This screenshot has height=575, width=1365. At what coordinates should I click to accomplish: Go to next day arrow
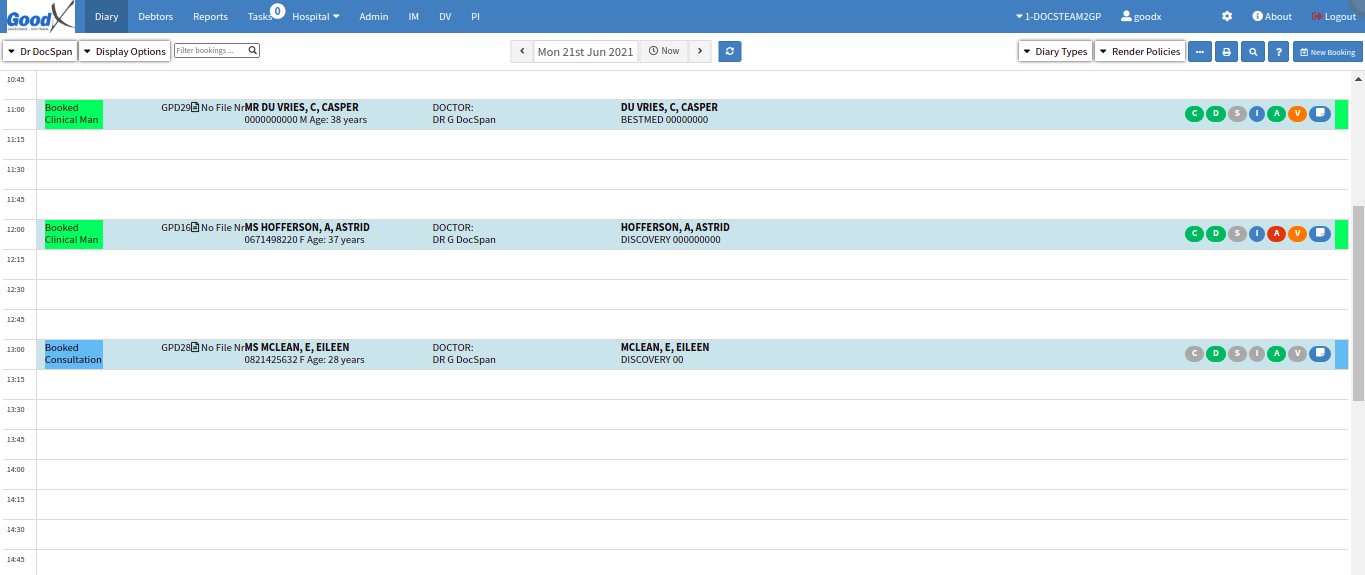700,51
